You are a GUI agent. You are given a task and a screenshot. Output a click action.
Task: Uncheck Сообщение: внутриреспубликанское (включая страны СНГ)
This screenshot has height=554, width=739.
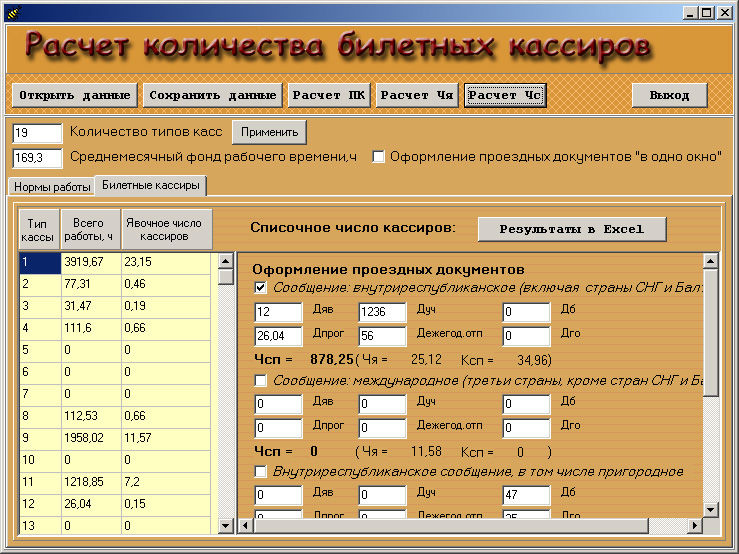tap(260, 288)
